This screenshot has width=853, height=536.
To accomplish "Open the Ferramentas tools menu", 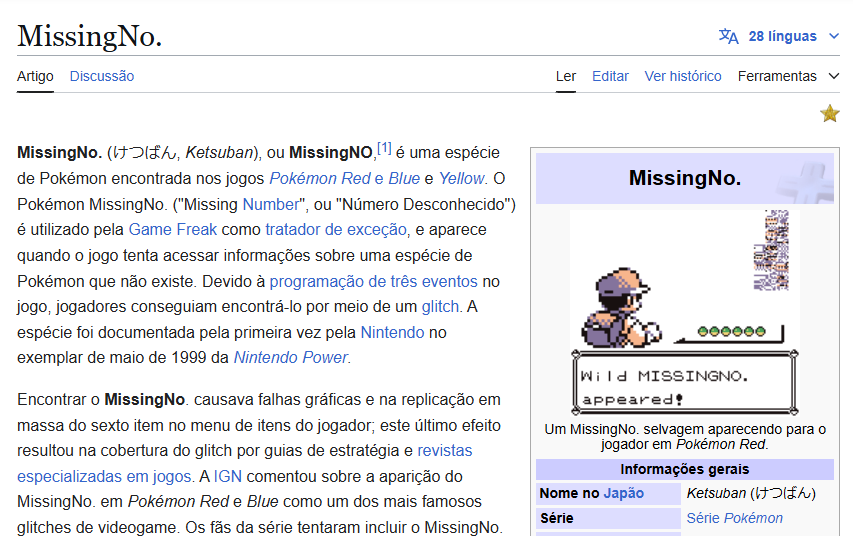I will [788, 76].
